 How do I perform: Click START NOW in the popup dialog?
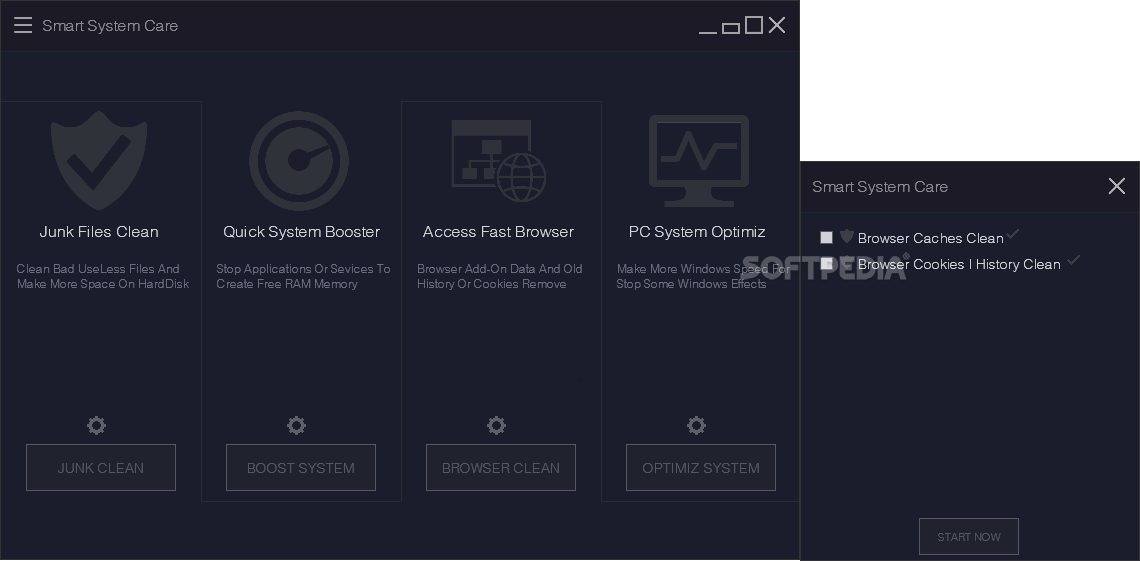click(969, 537)
